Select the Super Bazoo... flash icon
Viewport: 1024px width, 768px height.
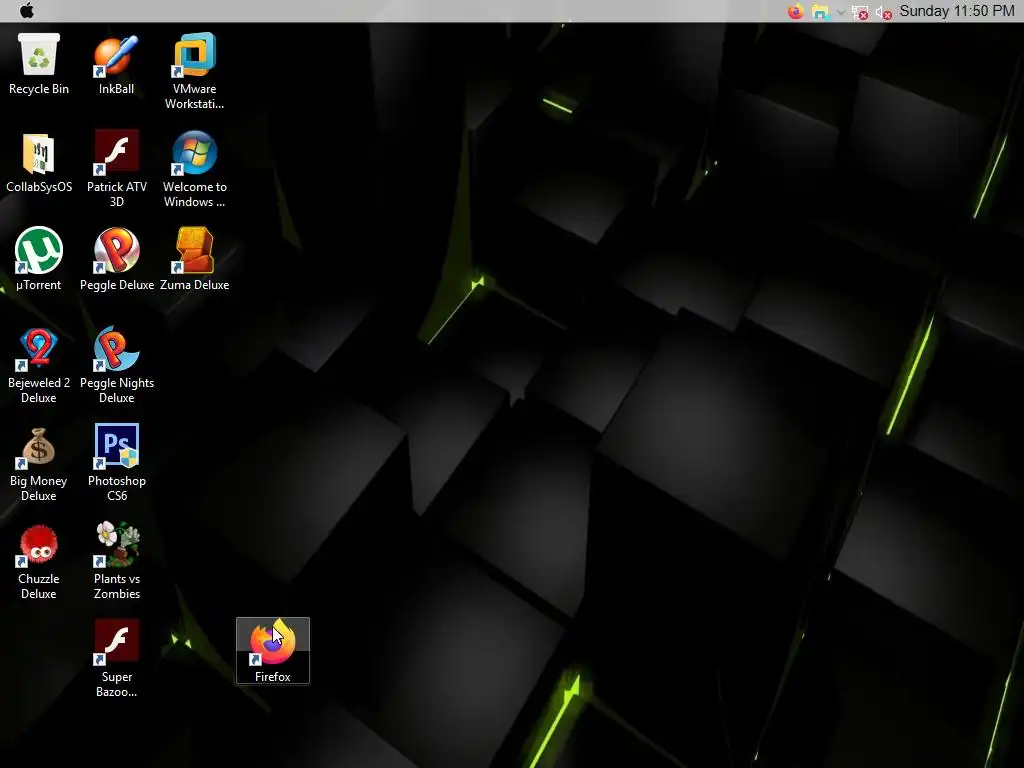(117, 658)
